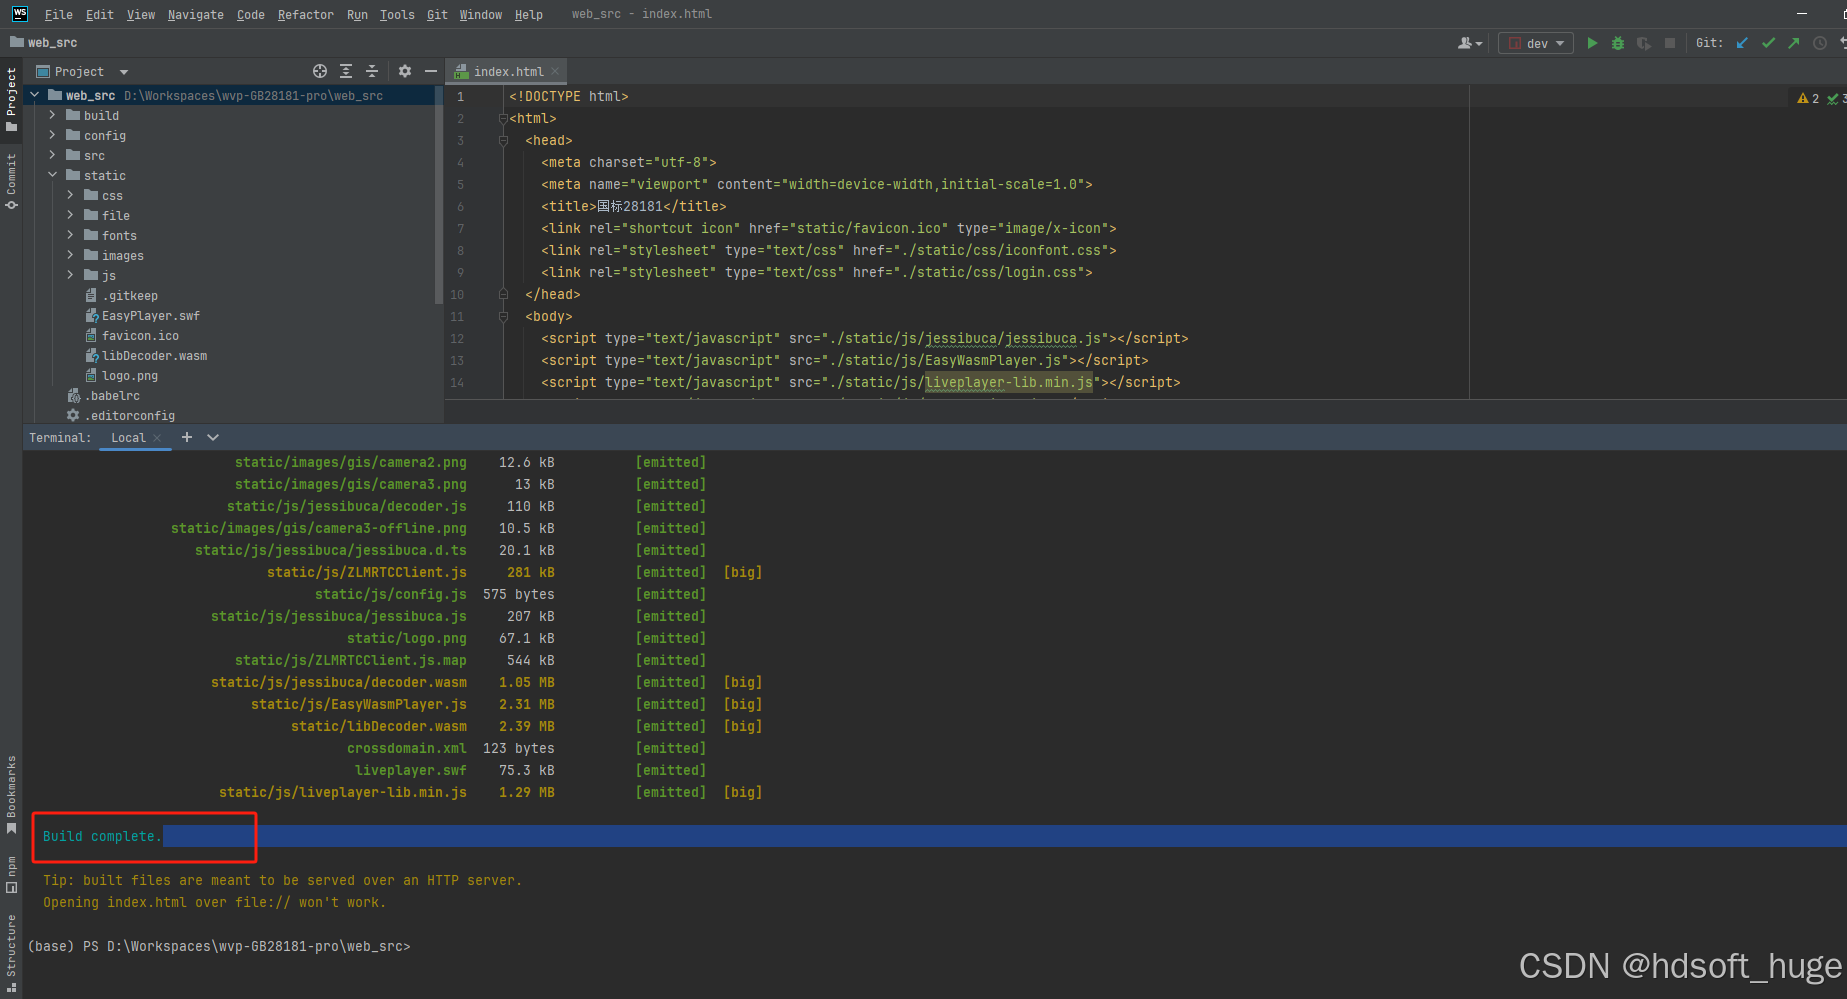The image size is (1847, 999).
Task: Open the Bookmarks side tool window
Action: click(11, 795)
